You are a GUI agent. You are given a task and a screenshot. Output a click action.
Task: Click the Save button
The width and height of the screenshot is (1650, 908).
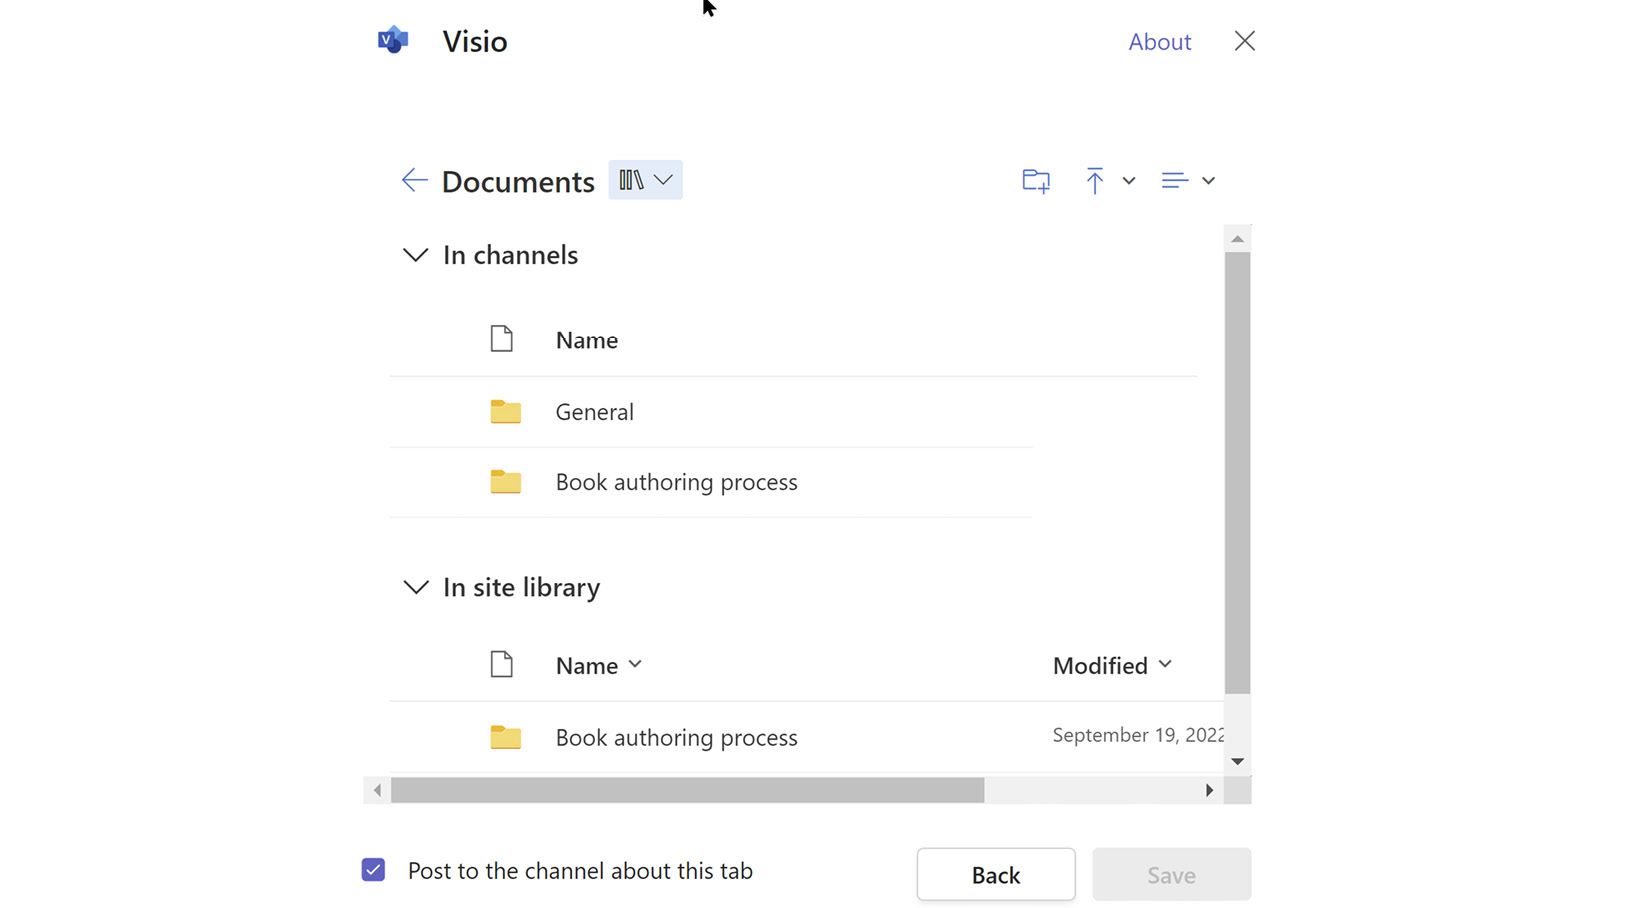(x=1172, y=875)
